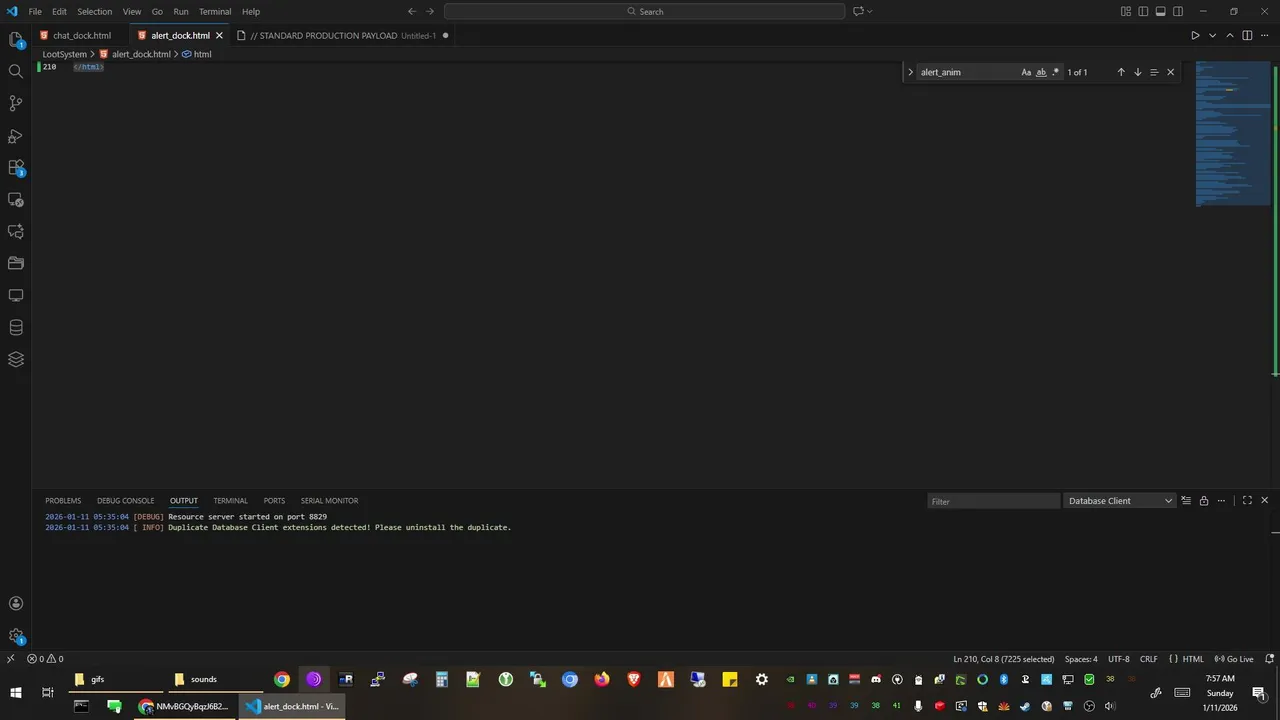Close the alert_dock.html tab
This screenshot has height=720, width=1280.
pyautogui.click(x=219, y=36)
